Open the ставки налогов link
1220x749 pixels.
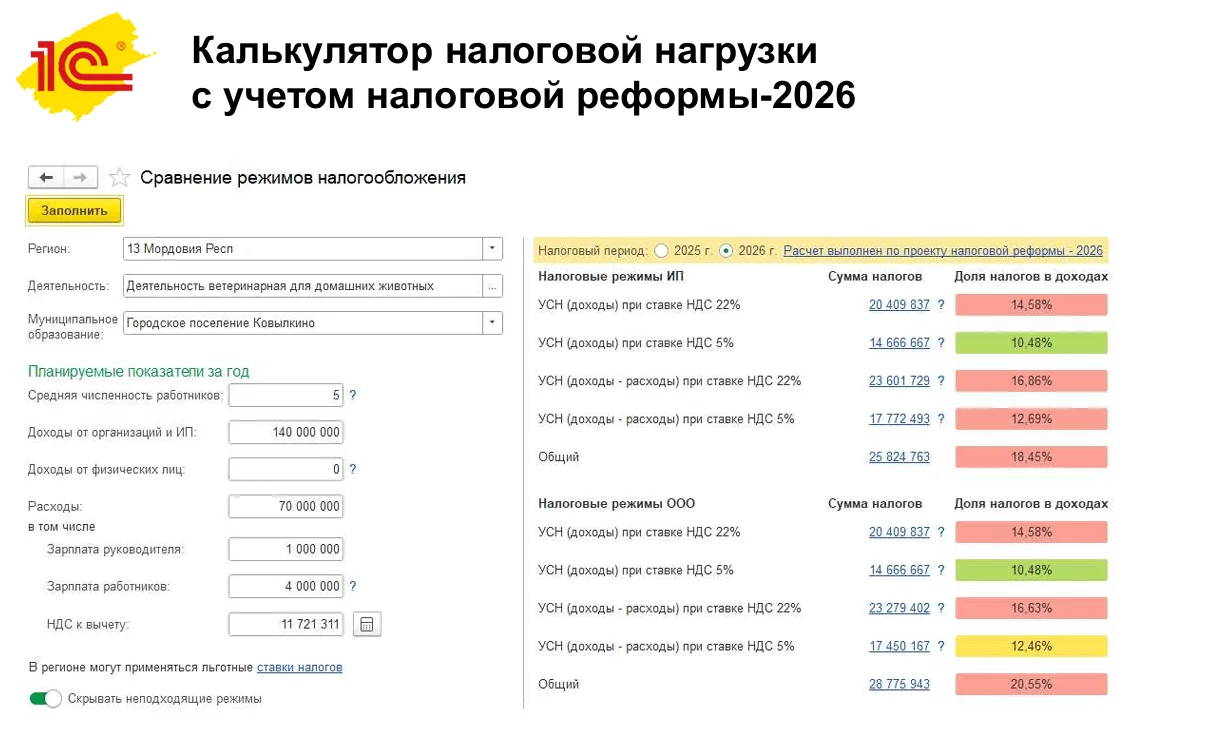coord(300,667)
